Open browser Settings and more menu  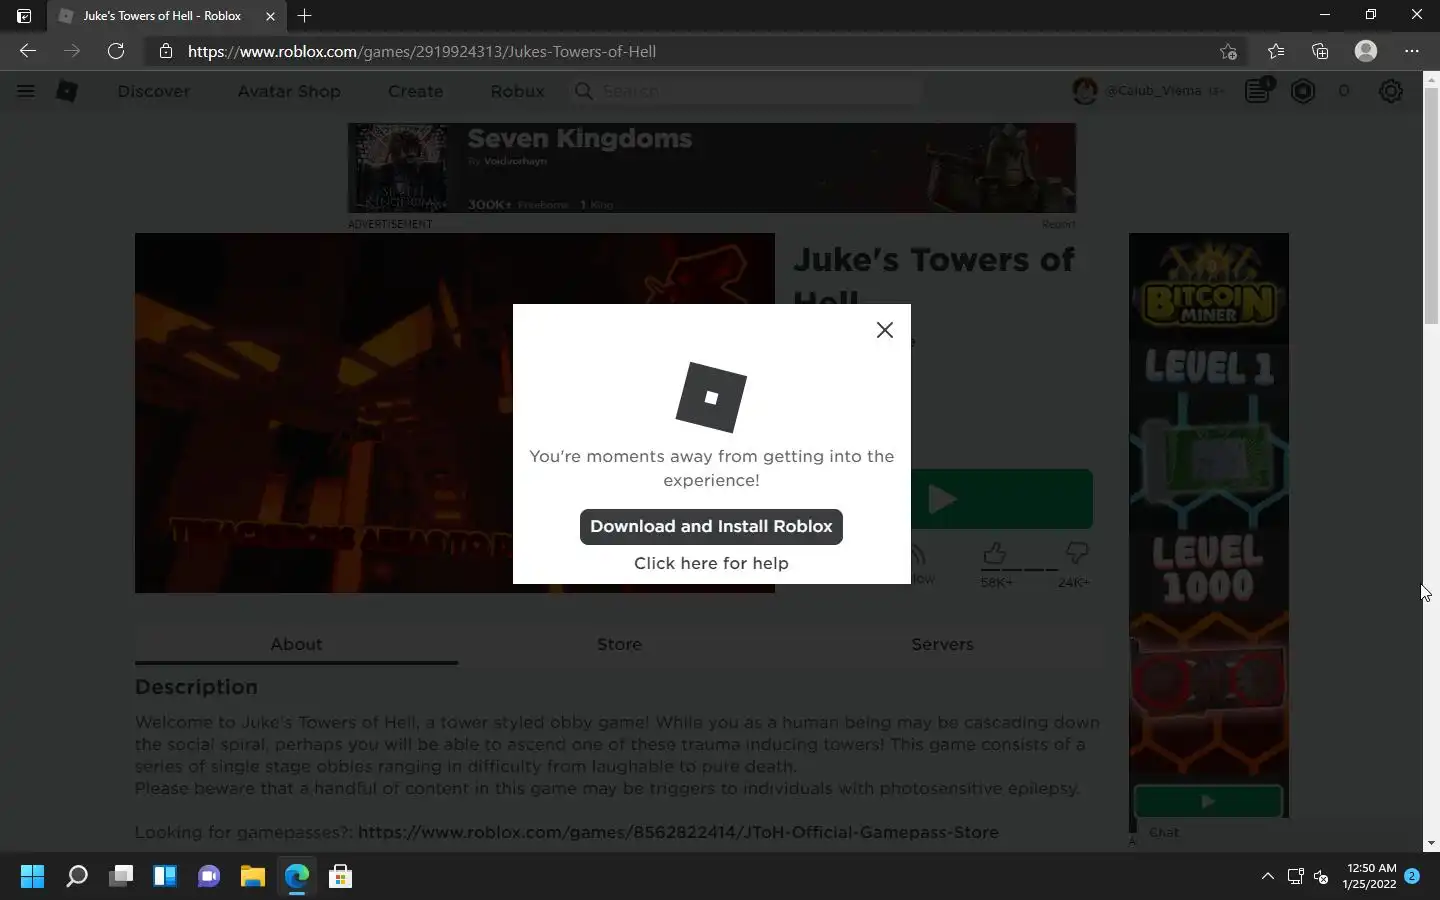[x=1412, y=51]
